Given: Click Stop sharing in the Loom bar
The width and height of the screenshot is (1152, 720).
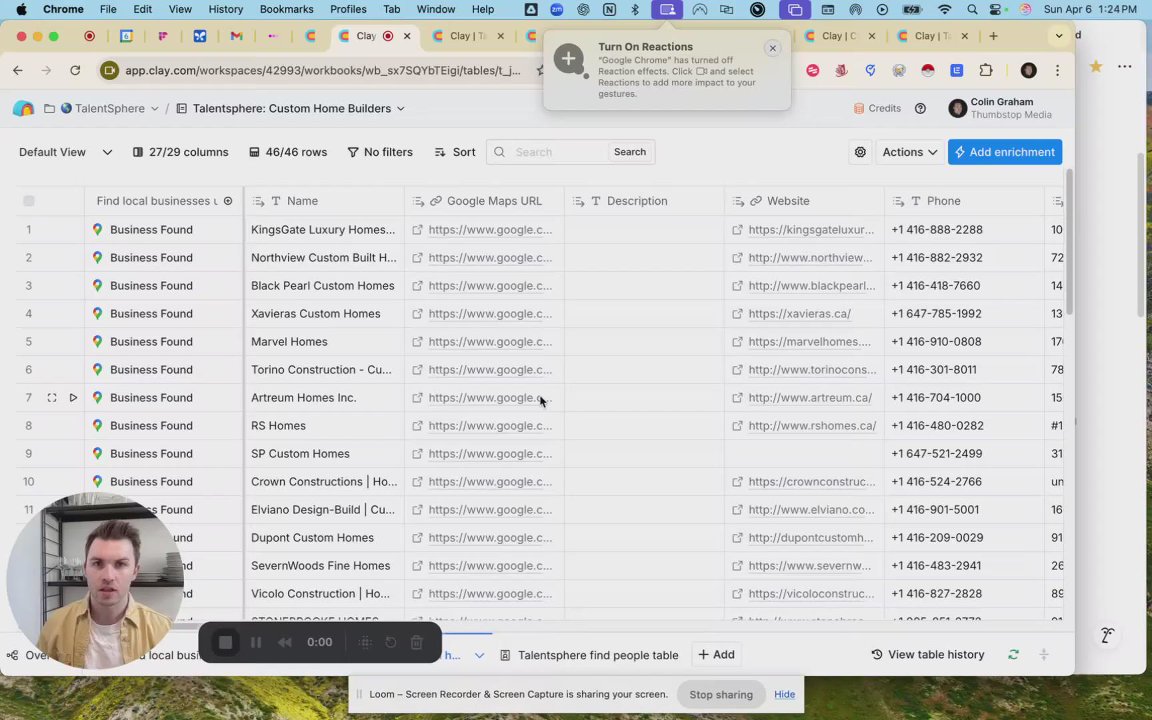Looking at the screenshot, I should tap(721, 694).
